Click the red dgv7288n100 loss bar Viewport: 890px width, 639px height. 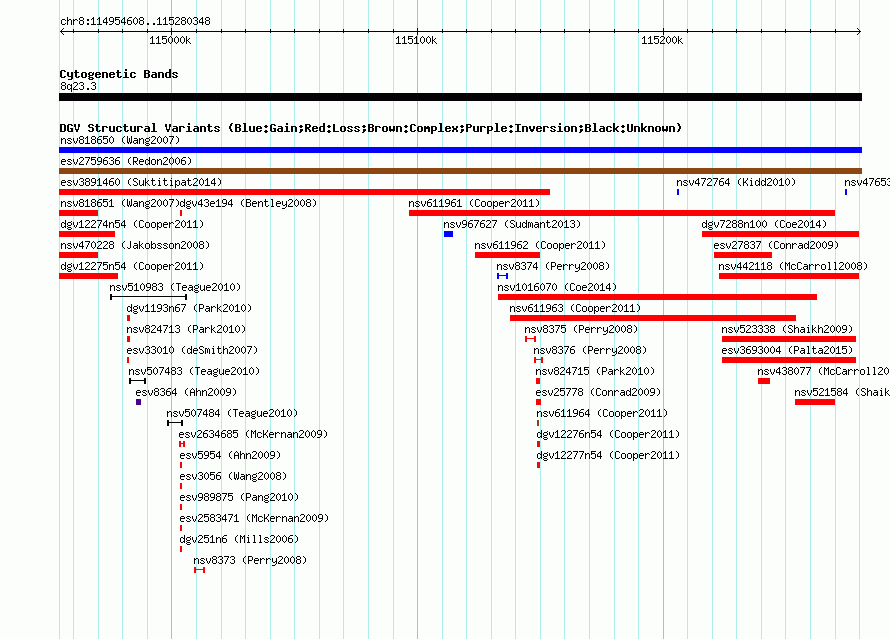(x=780, y=234)
